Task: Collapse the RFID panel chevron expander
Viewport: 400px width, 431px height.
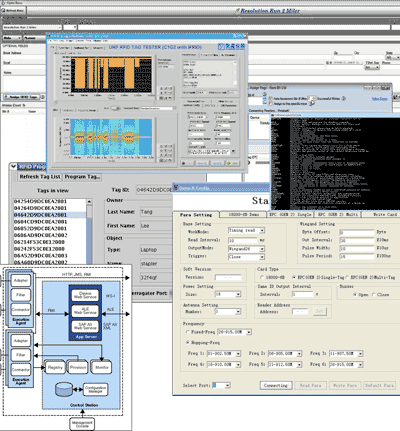Action: click(x=13, y=166)
